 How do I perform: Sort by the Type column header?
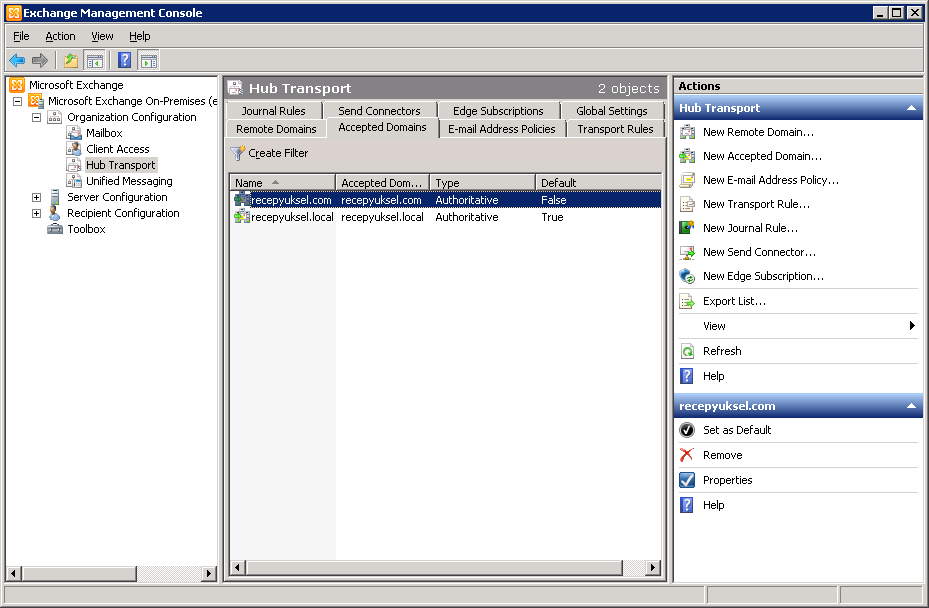(x=483, y=183)
